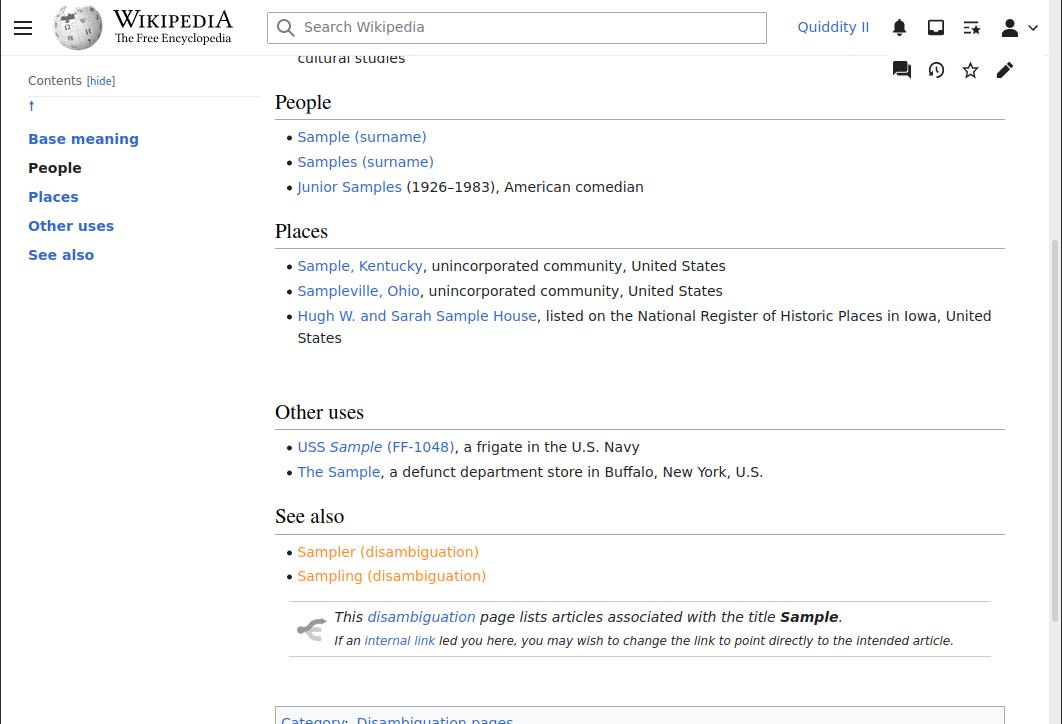Hide the Contents sidebar
This screenshot has height=724, width=1062.
(101, 81)
